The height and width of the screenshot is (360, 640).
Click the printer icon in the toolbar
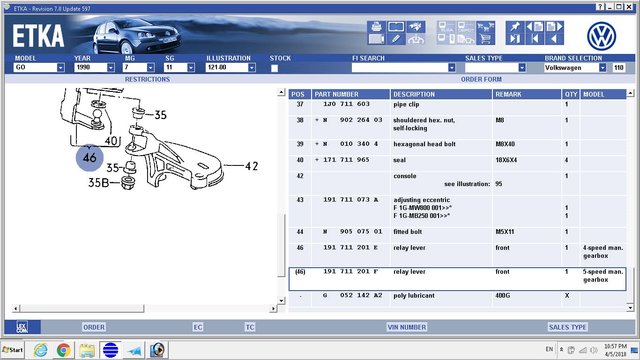click(376, 27)
